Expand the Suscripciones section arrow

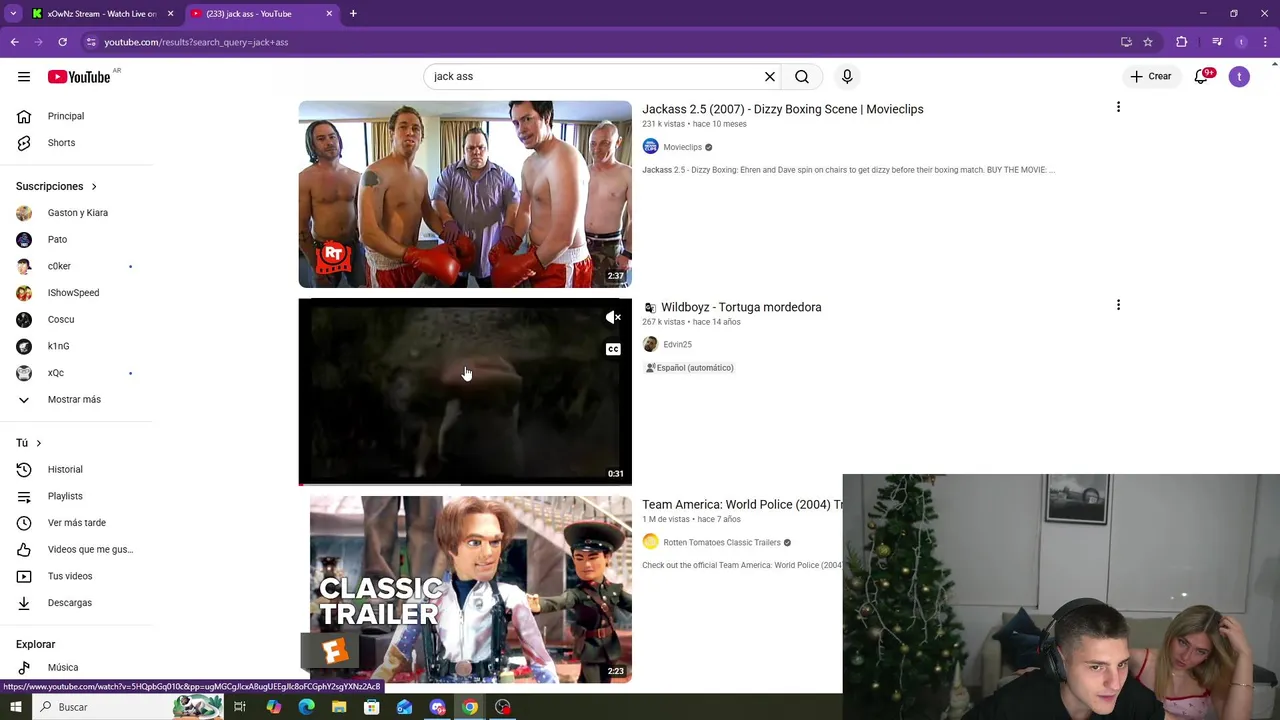click(x=94, y=186)
